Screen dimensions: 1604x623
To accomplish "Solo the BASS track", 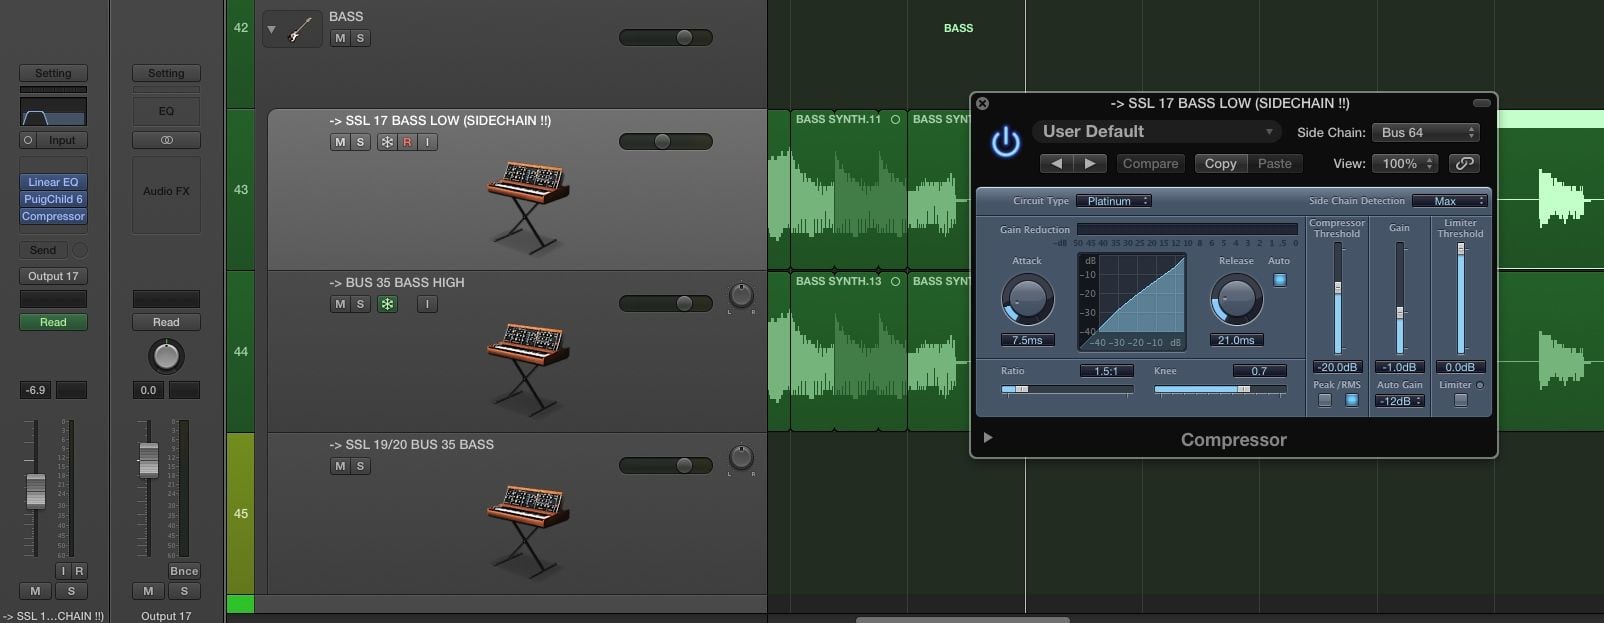I will [x=360, y=38].
